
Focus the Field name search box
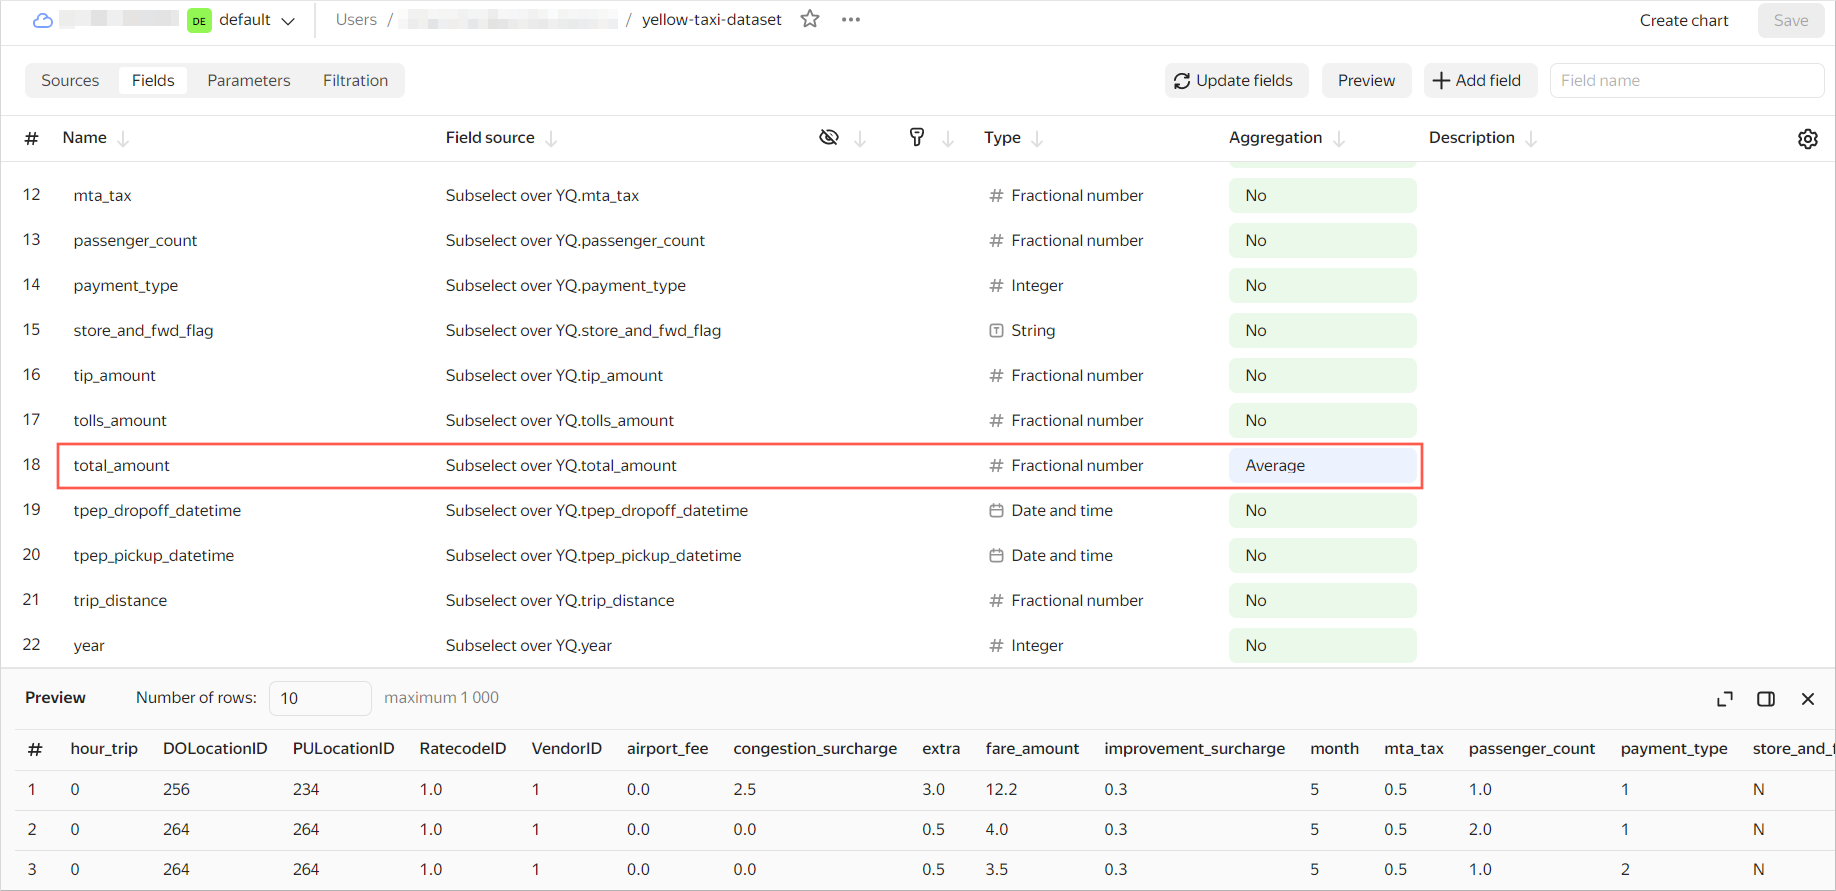click(1686, 81)
